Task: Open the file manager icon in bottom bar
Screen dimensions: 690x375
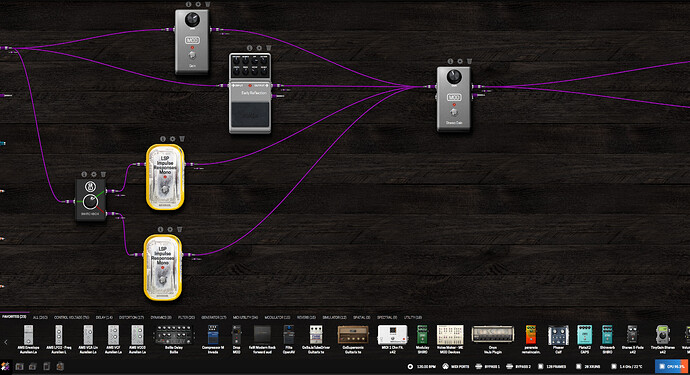Action: 47,366
